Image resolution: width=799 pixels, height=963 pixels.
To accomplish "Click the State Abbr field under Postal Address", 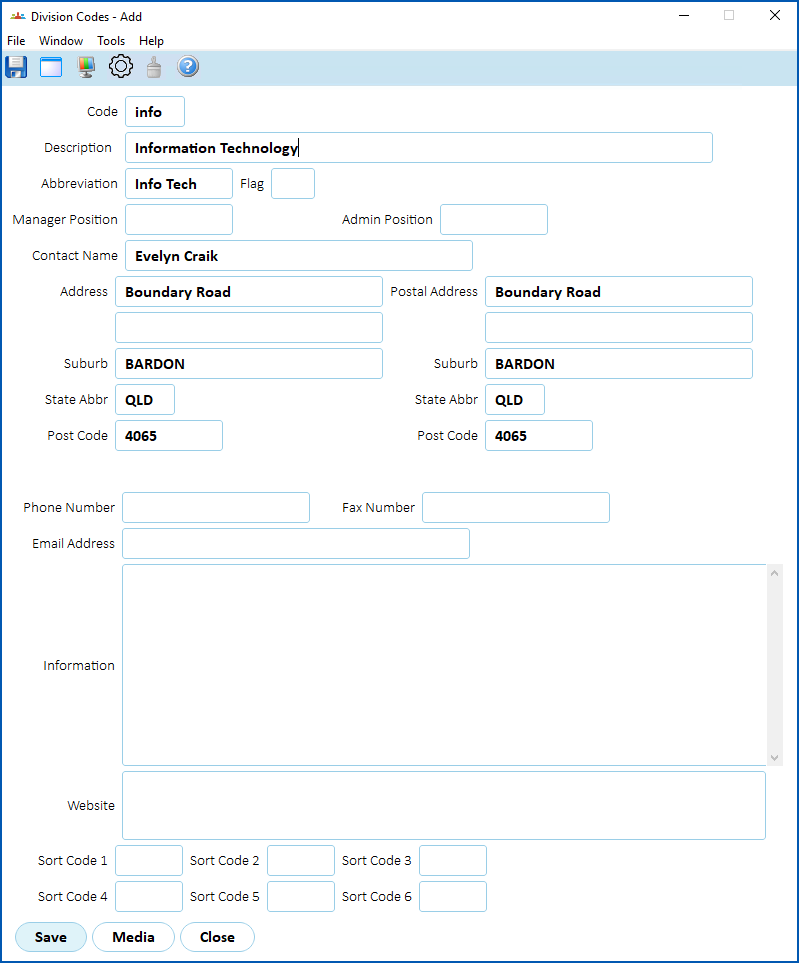I will tap(515, 400).
